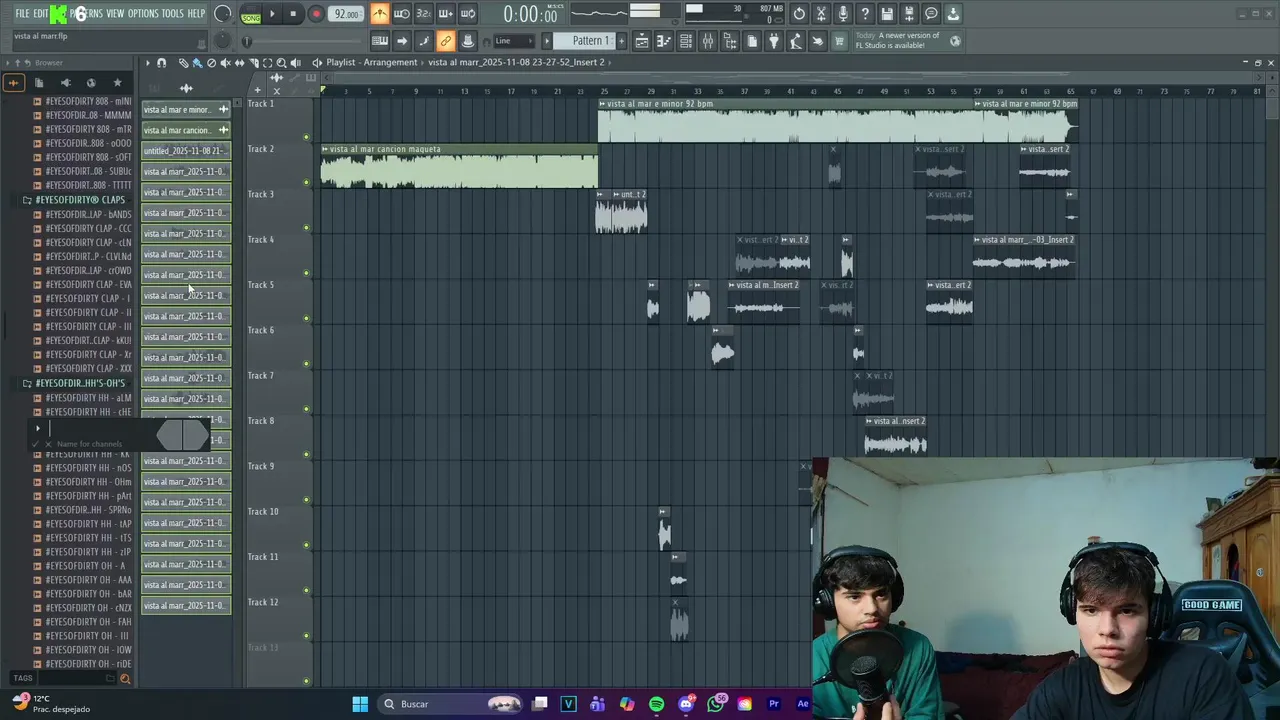Open the plugin picker plug icon
This screenshot has height=720, width=1280.
[x=774, y=41]
